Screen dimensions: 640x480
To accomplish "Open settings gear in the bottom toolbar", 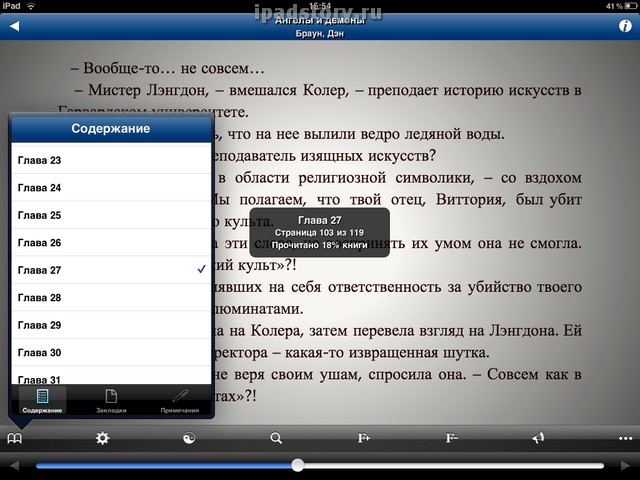I will [102, 438].
